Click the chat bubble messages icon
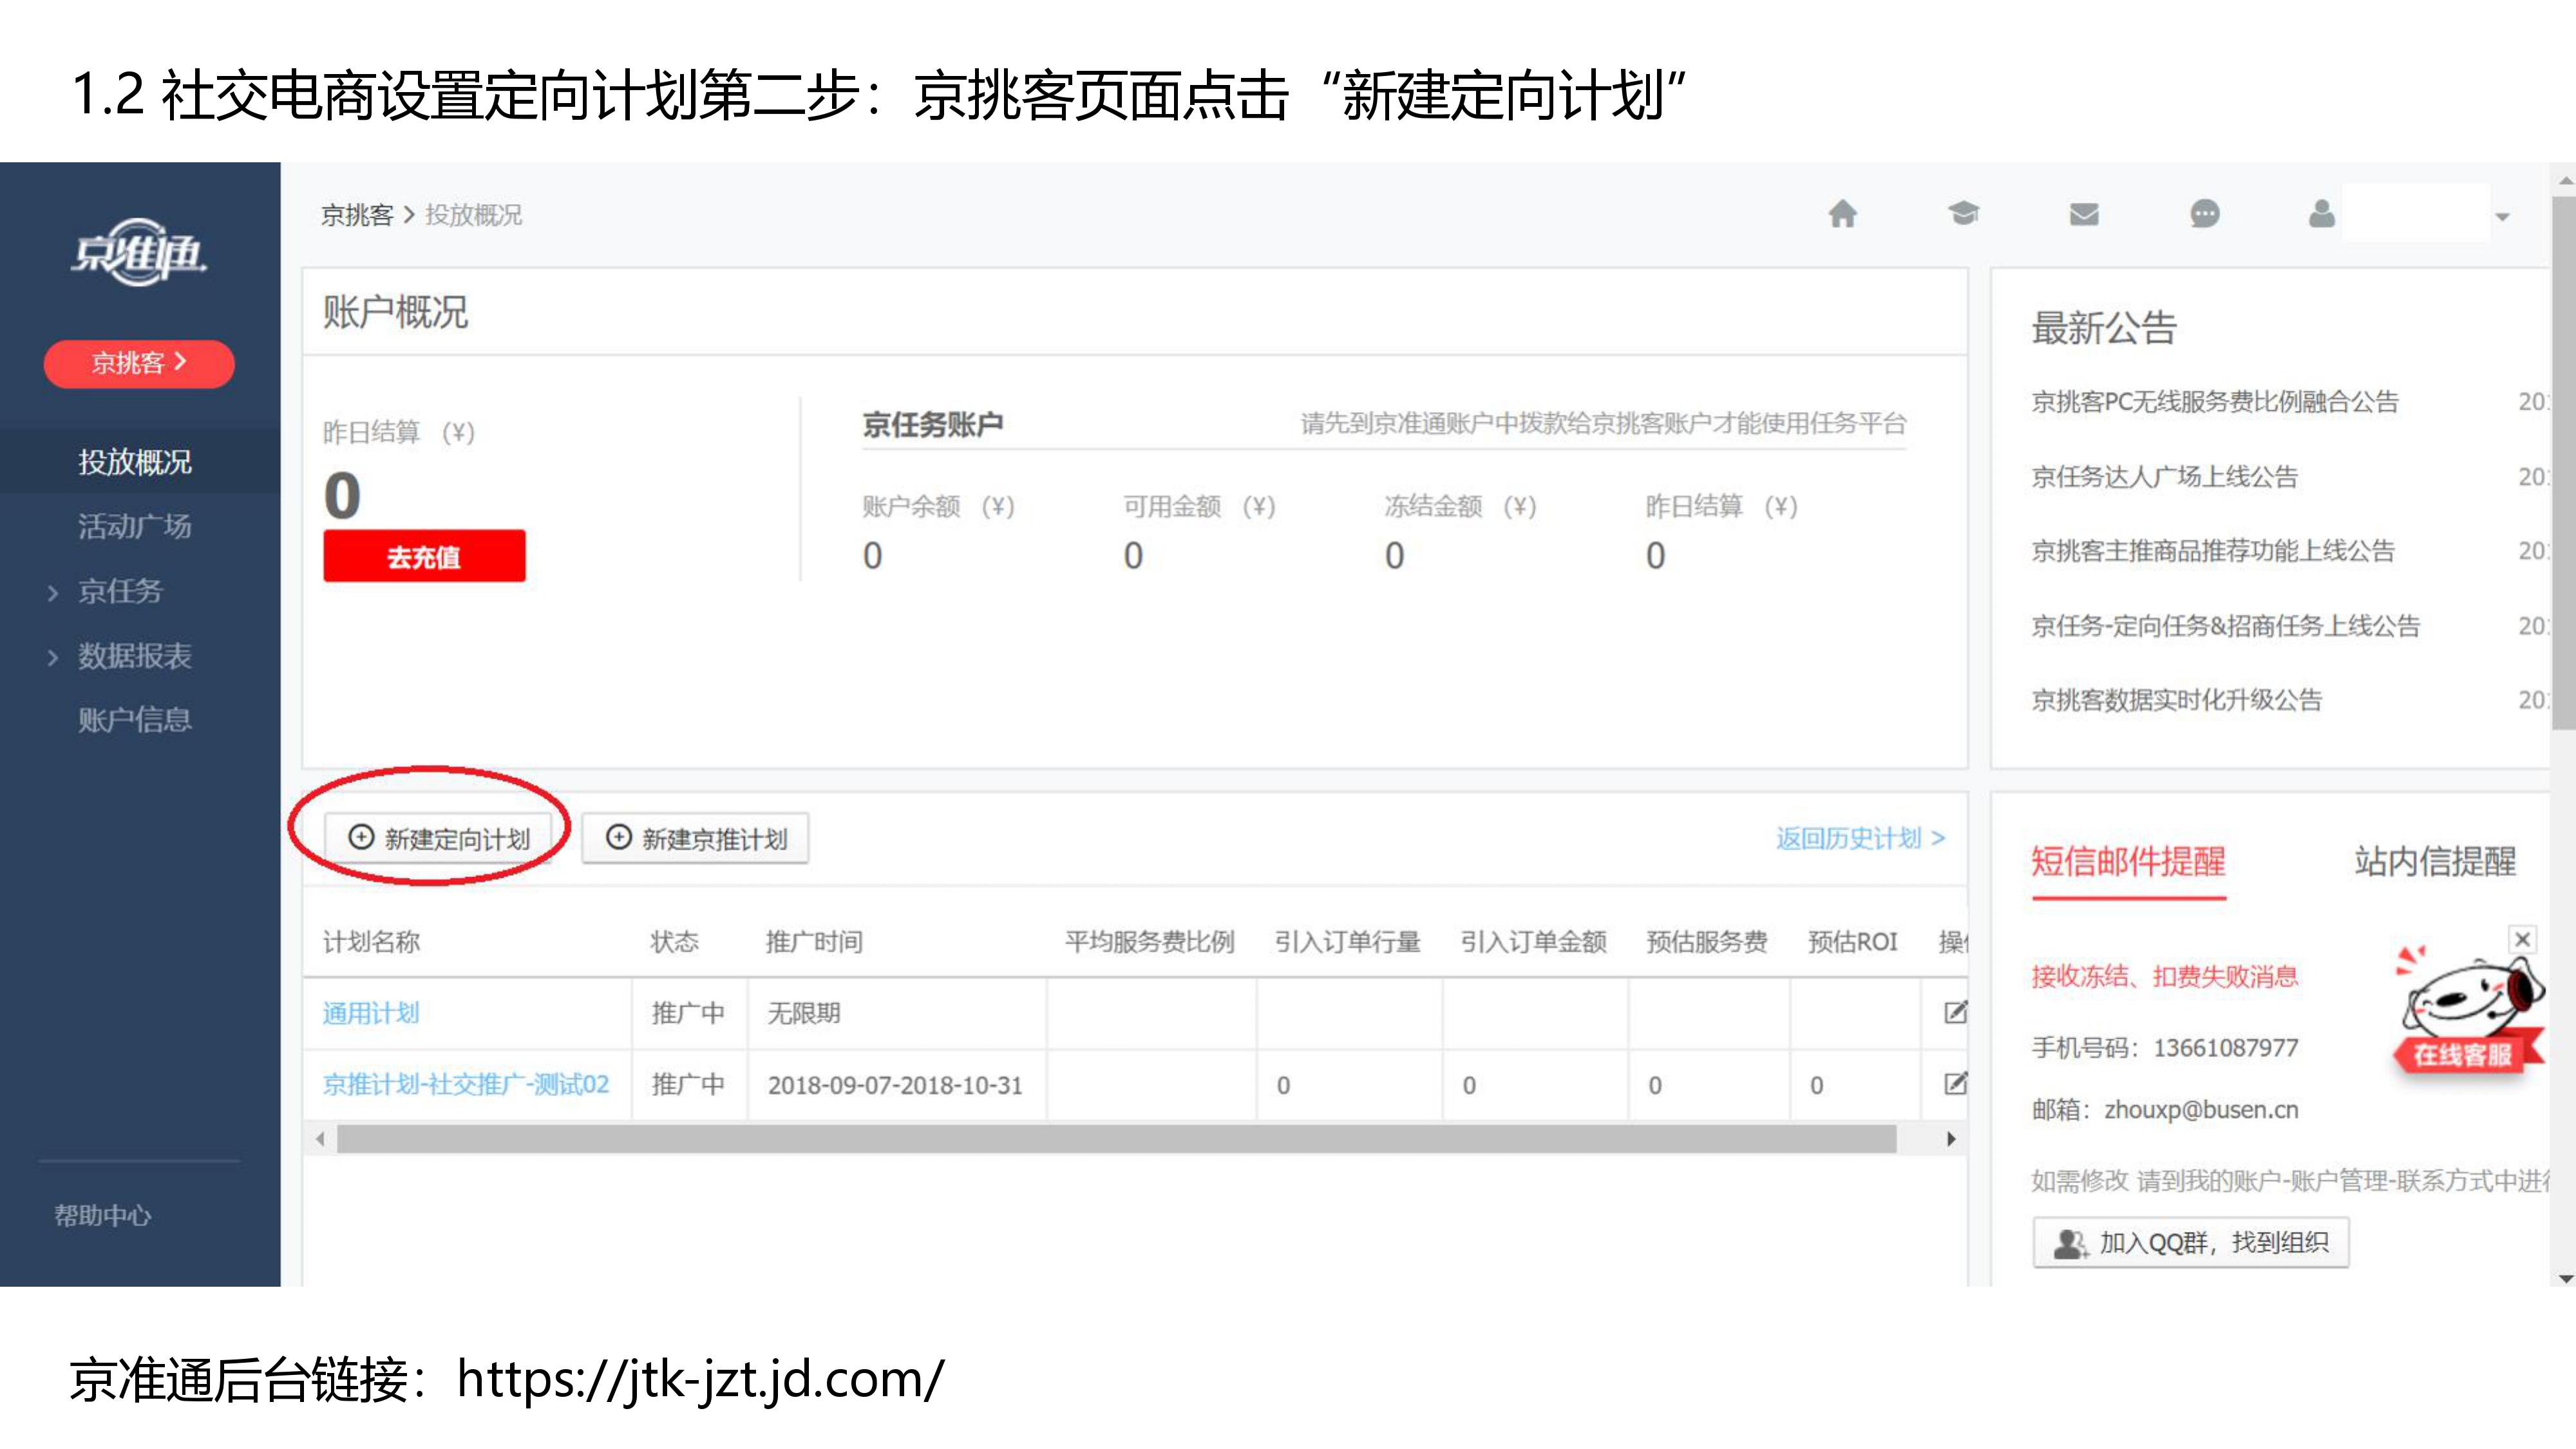 click(x=2204, y=214)
